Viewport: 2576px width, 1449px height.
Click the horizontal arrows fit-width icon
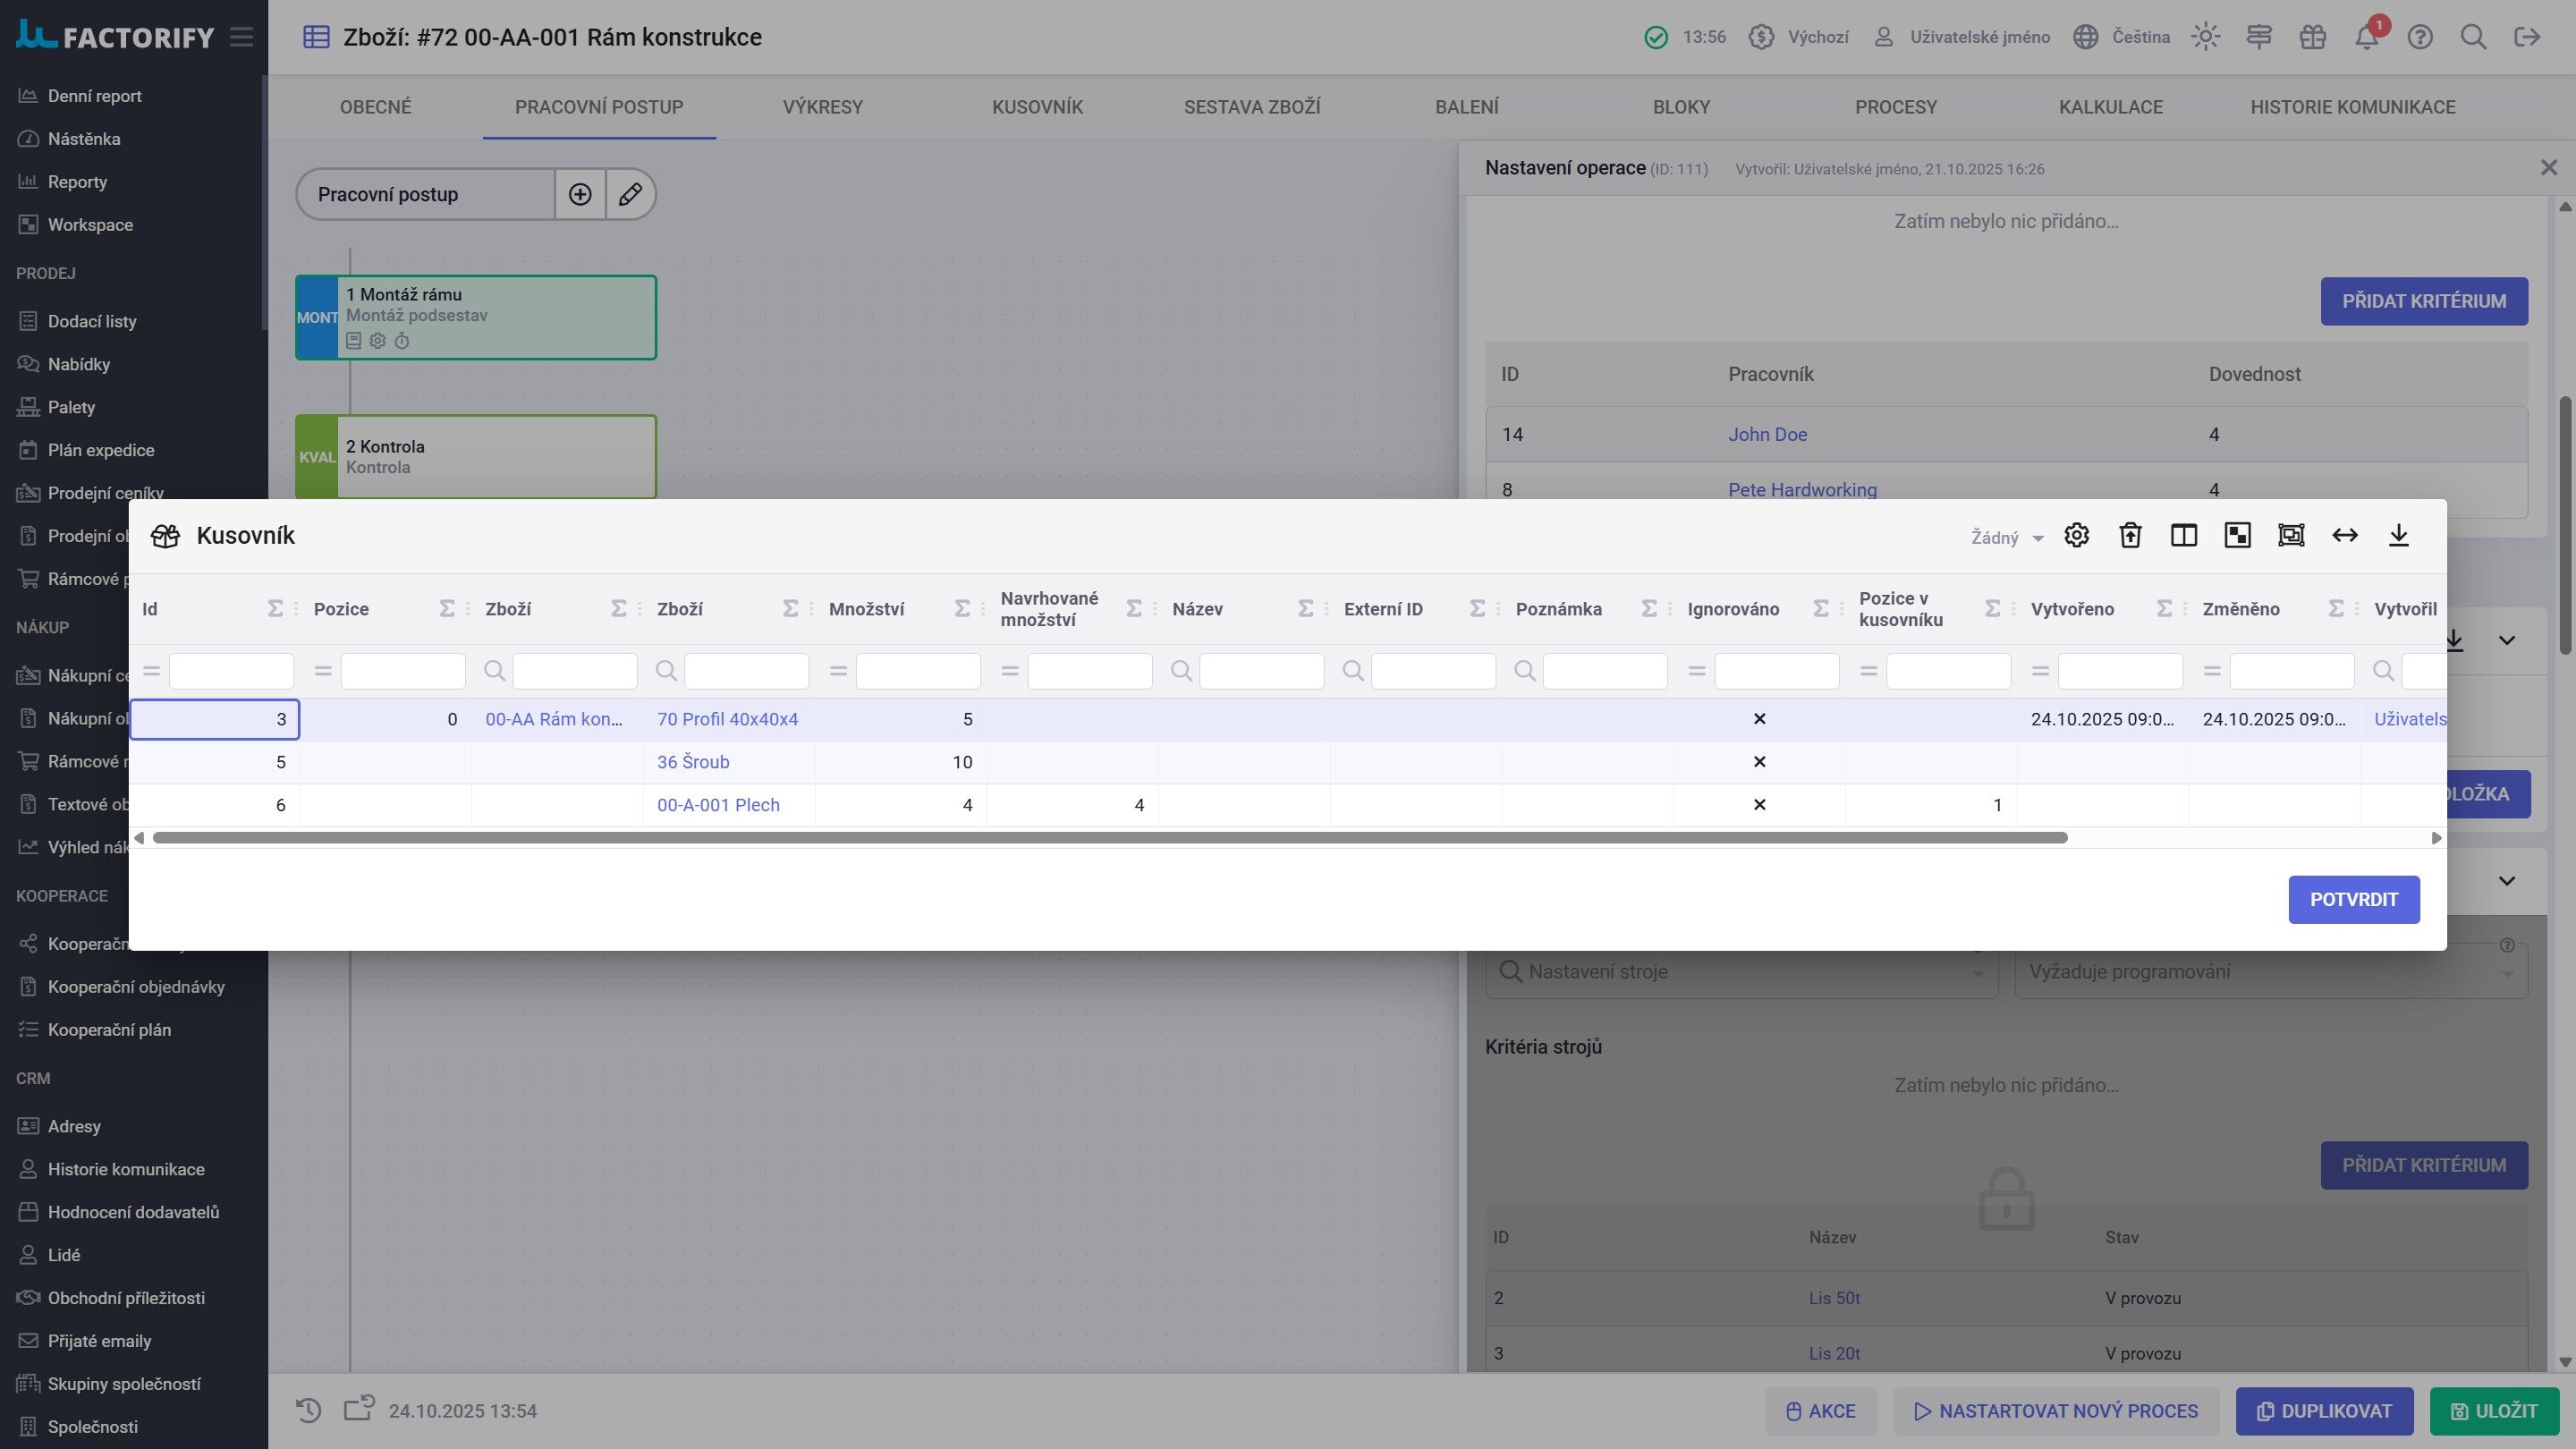pos(2345,535)
